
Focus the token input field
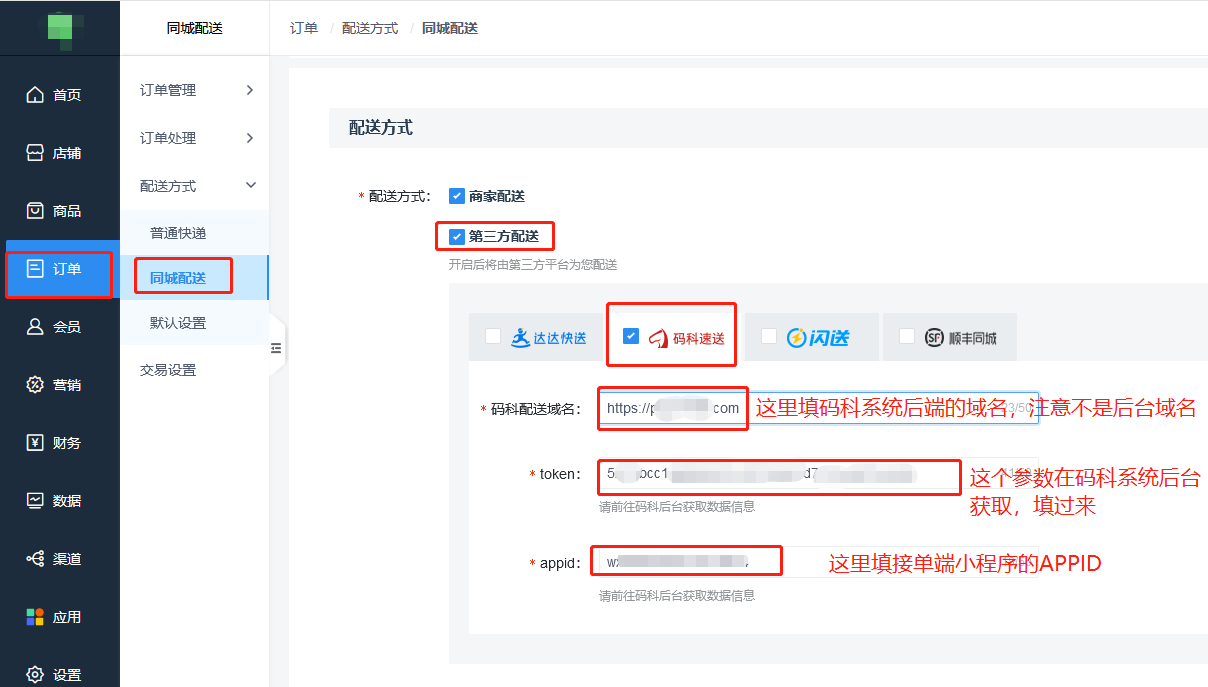[x=818, y=474]
